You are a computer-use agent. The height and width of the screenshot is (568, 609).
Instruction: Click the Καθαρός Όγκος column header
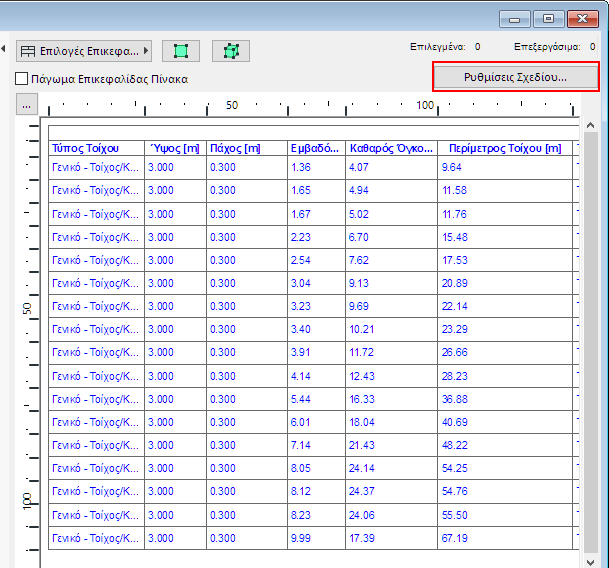tap(390, 148)
